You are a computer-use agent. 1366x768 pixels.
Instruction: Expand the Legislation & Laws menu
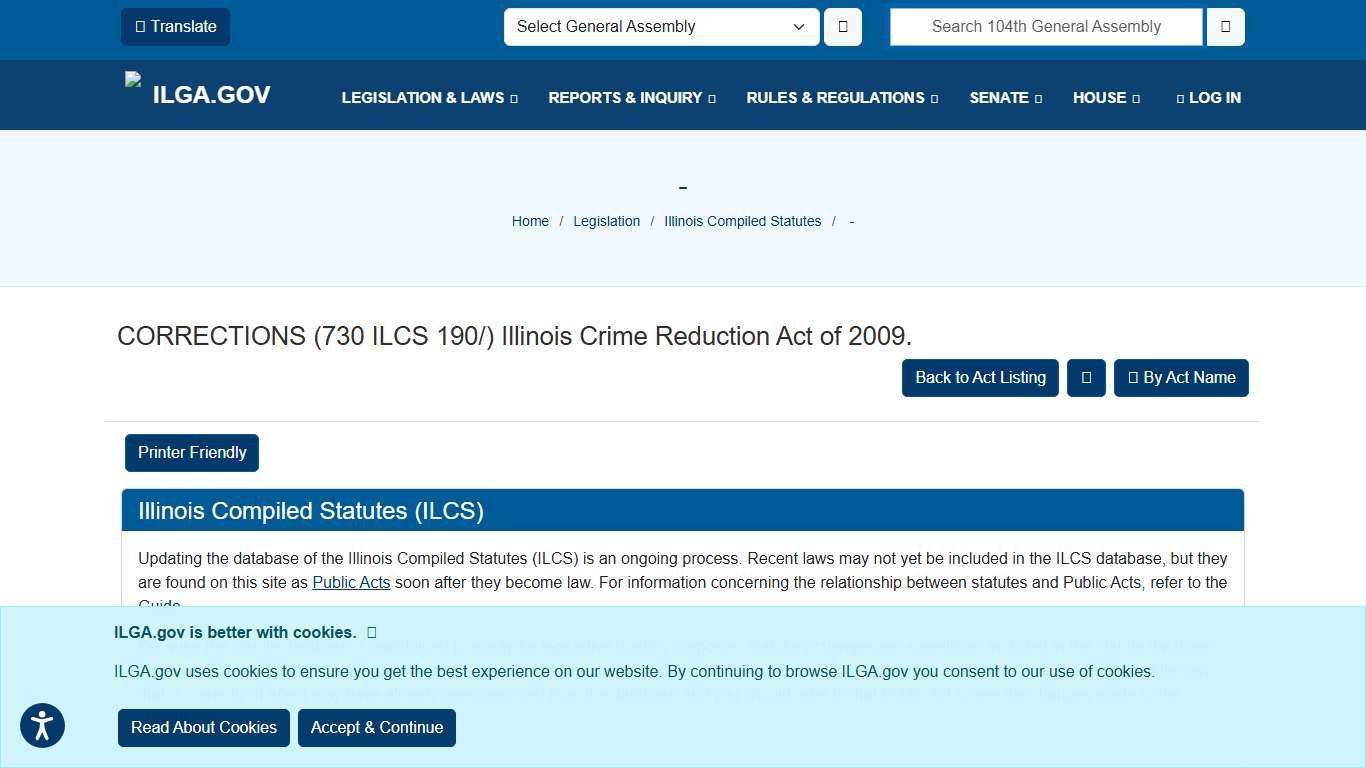click(x=429, y=98)
